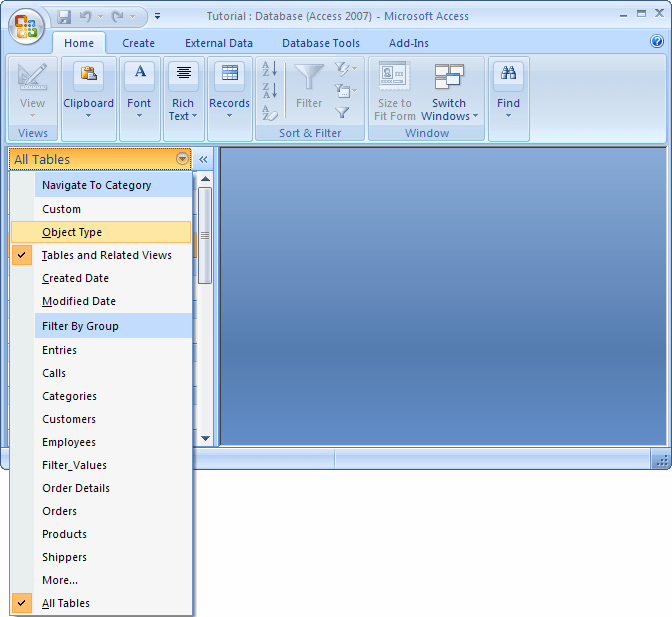Click Sort Descending Z-A icon
Screen dimensions: 672x617
click(x=270, y=90)
